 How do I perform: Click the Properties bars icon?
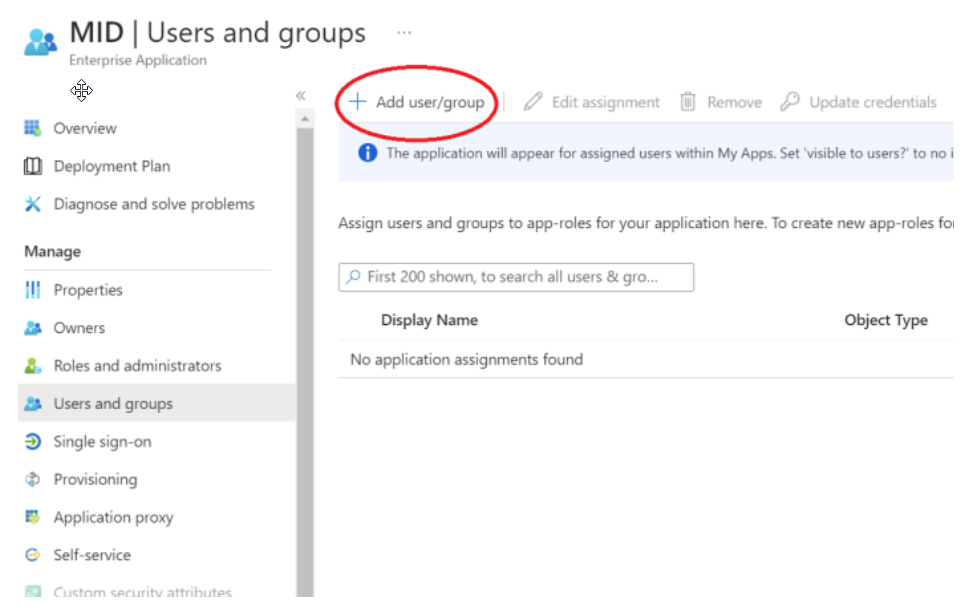(x=33, y=290)
